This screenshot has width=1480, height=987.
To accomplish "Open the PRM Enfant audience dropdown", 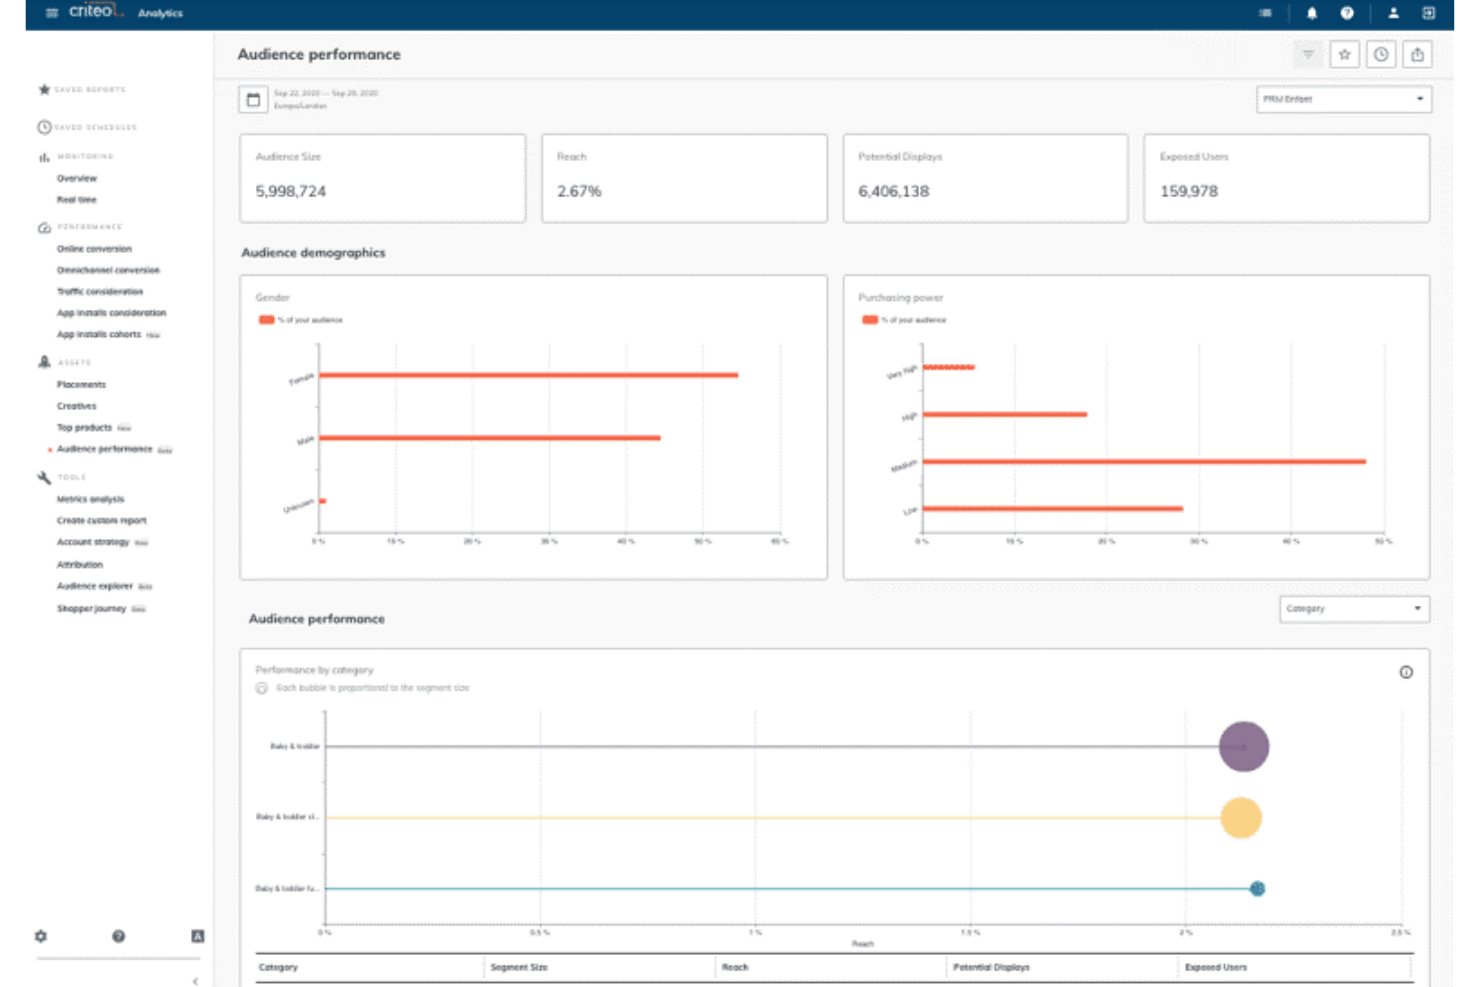I will click(x=1344, y=99).
